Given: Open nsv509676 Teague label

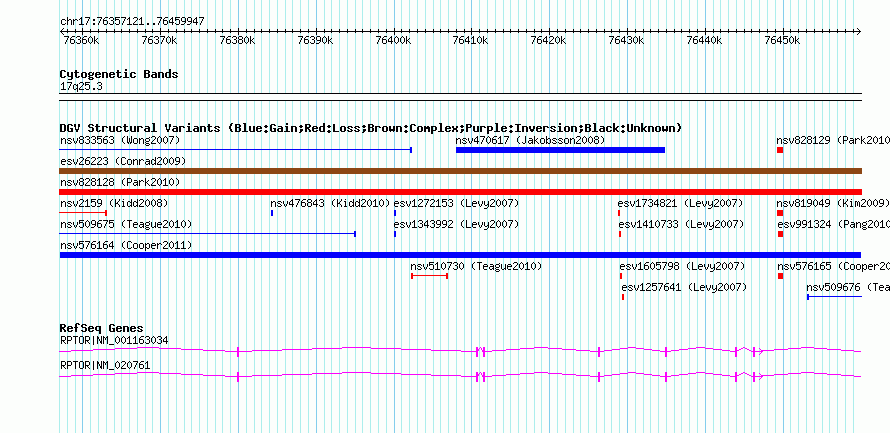Looking at the screenshot, I should point(848,287).
